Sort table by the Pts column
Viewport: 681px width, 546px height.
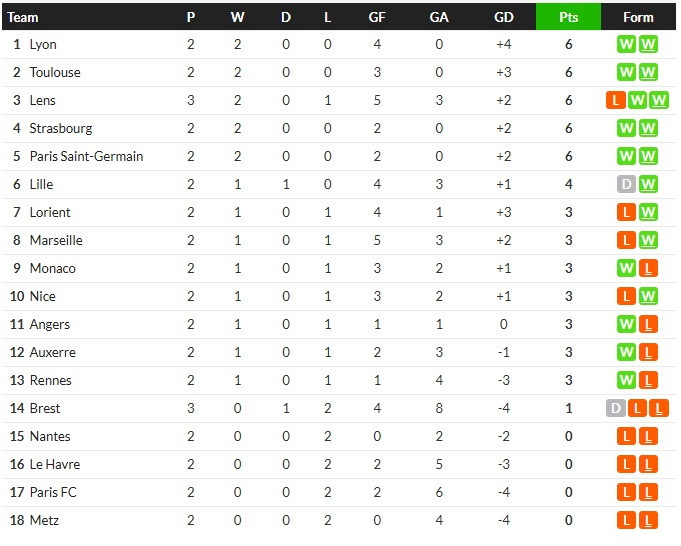pyautogui.click(x=568, y=17)
